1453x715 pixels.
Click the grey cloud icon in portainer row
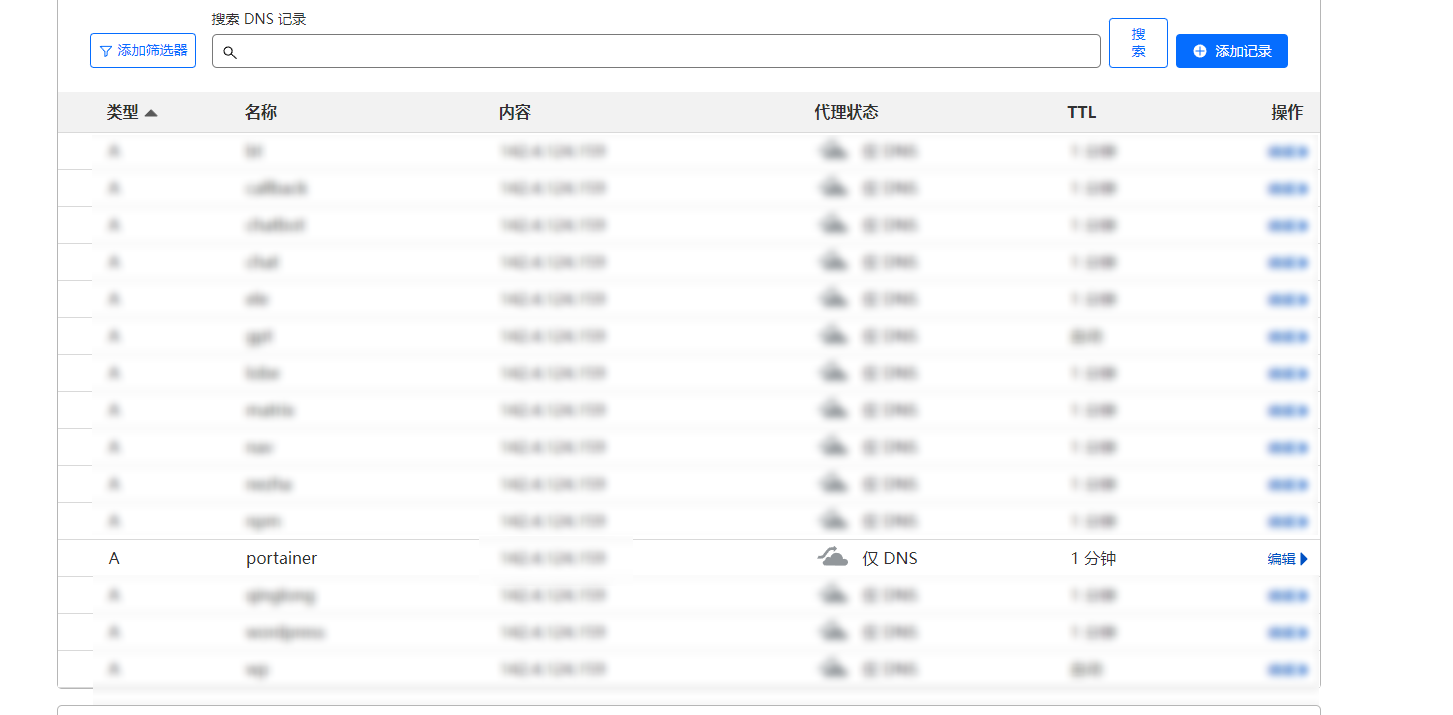coord(833,558)
